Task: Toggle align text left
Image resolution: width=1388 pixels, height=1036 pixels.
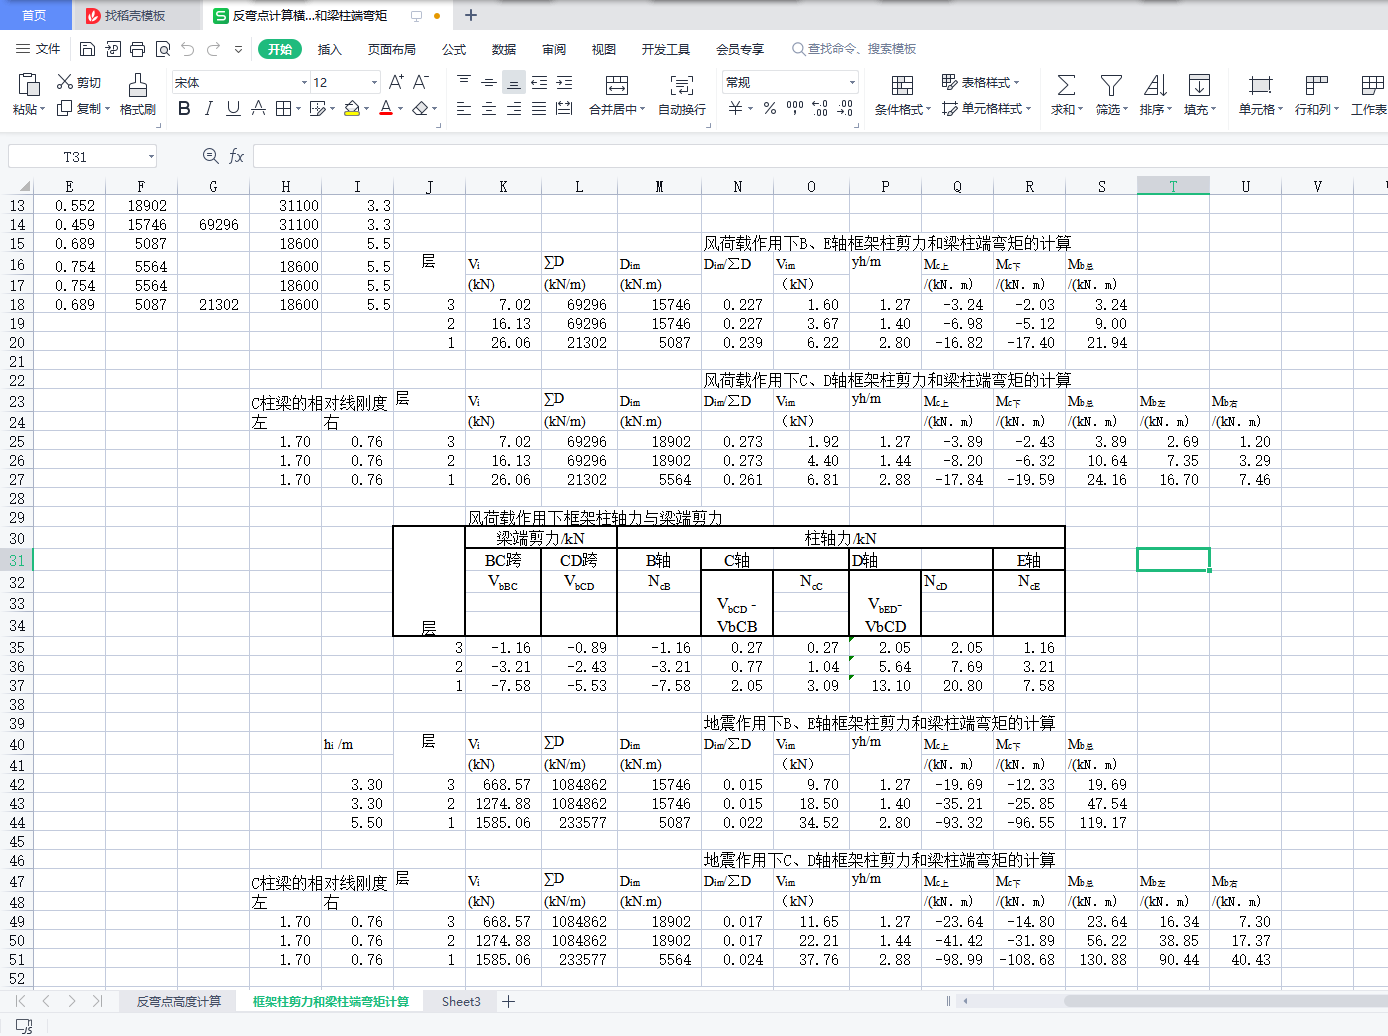Action: pyautogui.click(x=464, y=108)
